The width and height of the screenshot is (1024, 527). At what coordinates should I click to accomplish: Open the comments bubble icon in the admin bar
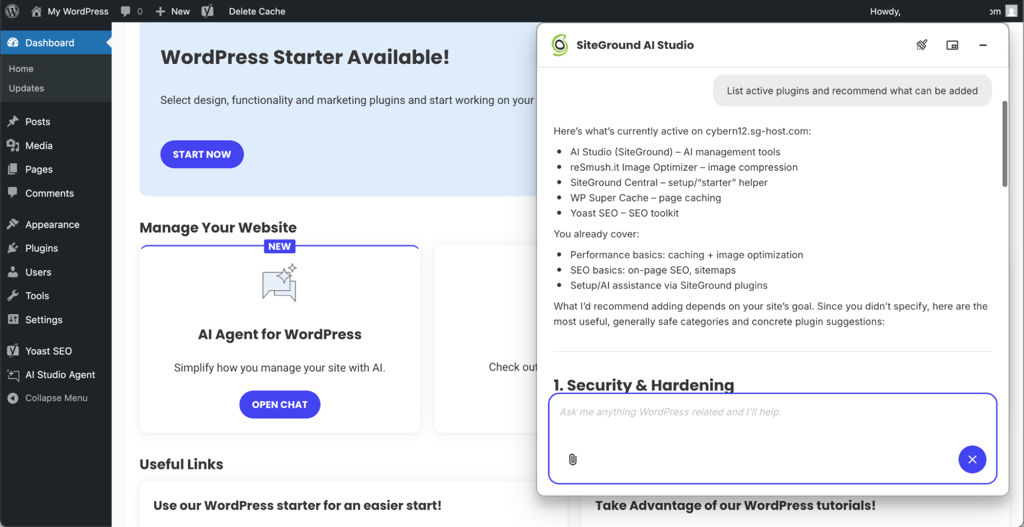[125, 12]
